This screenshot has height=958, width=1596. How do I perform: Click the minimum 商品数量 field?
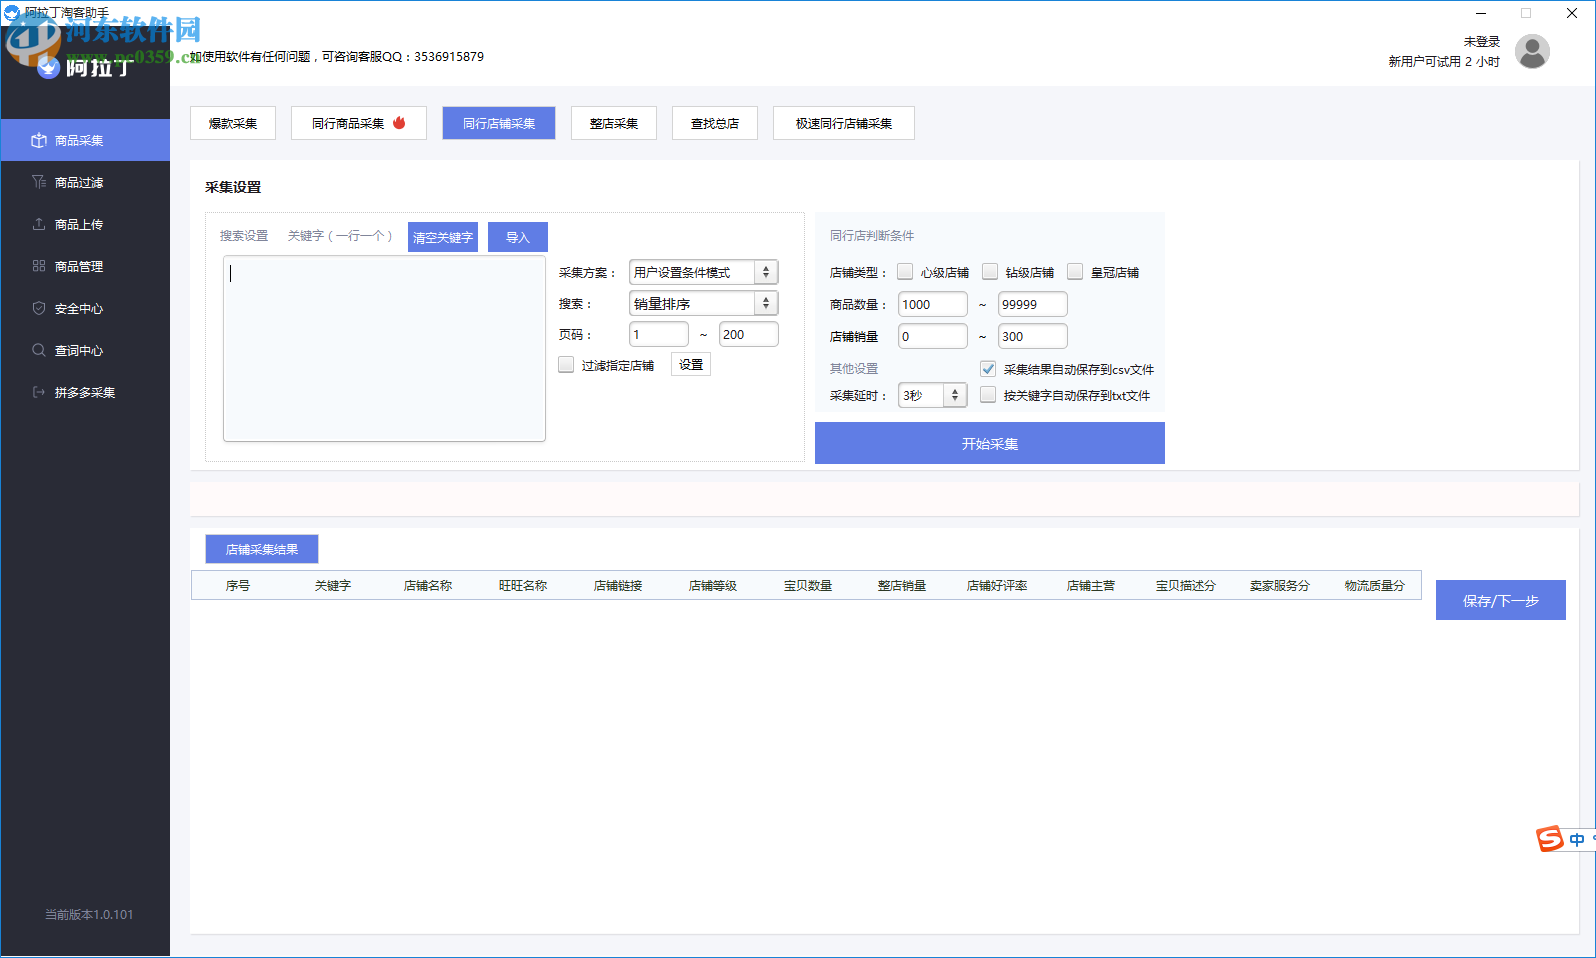click(933, 304)
